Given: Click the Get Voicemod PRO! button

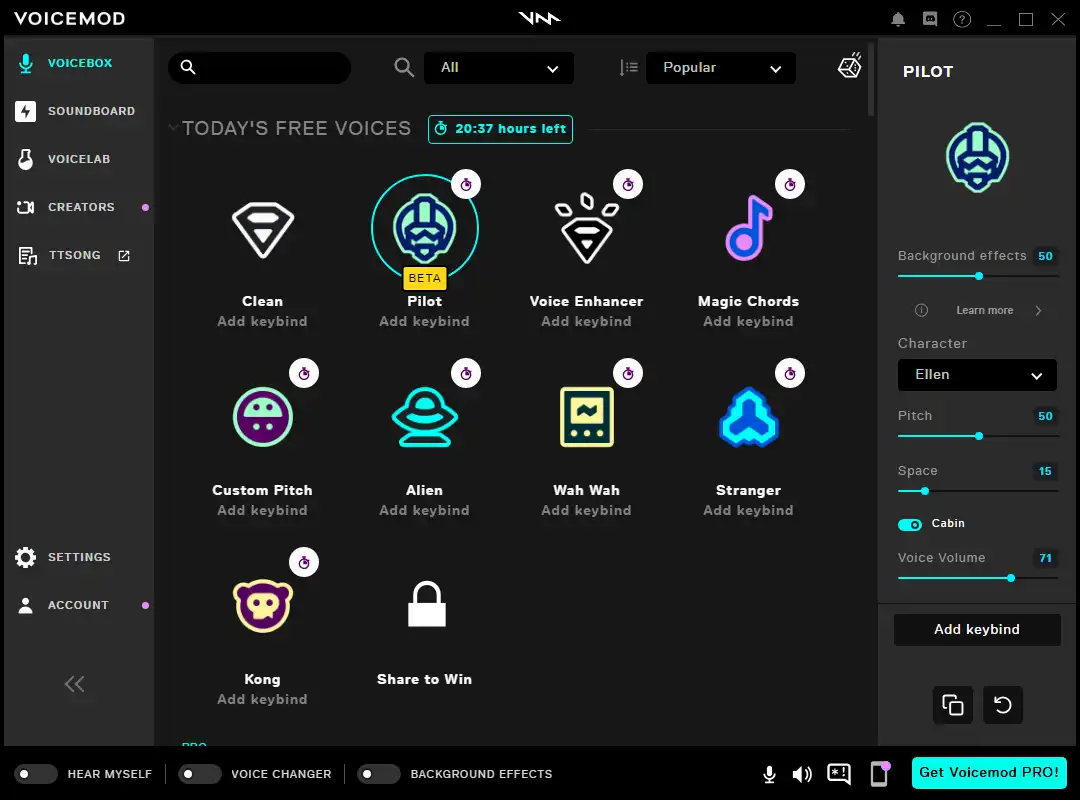Looking at the screenshot, I should point(989,772).
